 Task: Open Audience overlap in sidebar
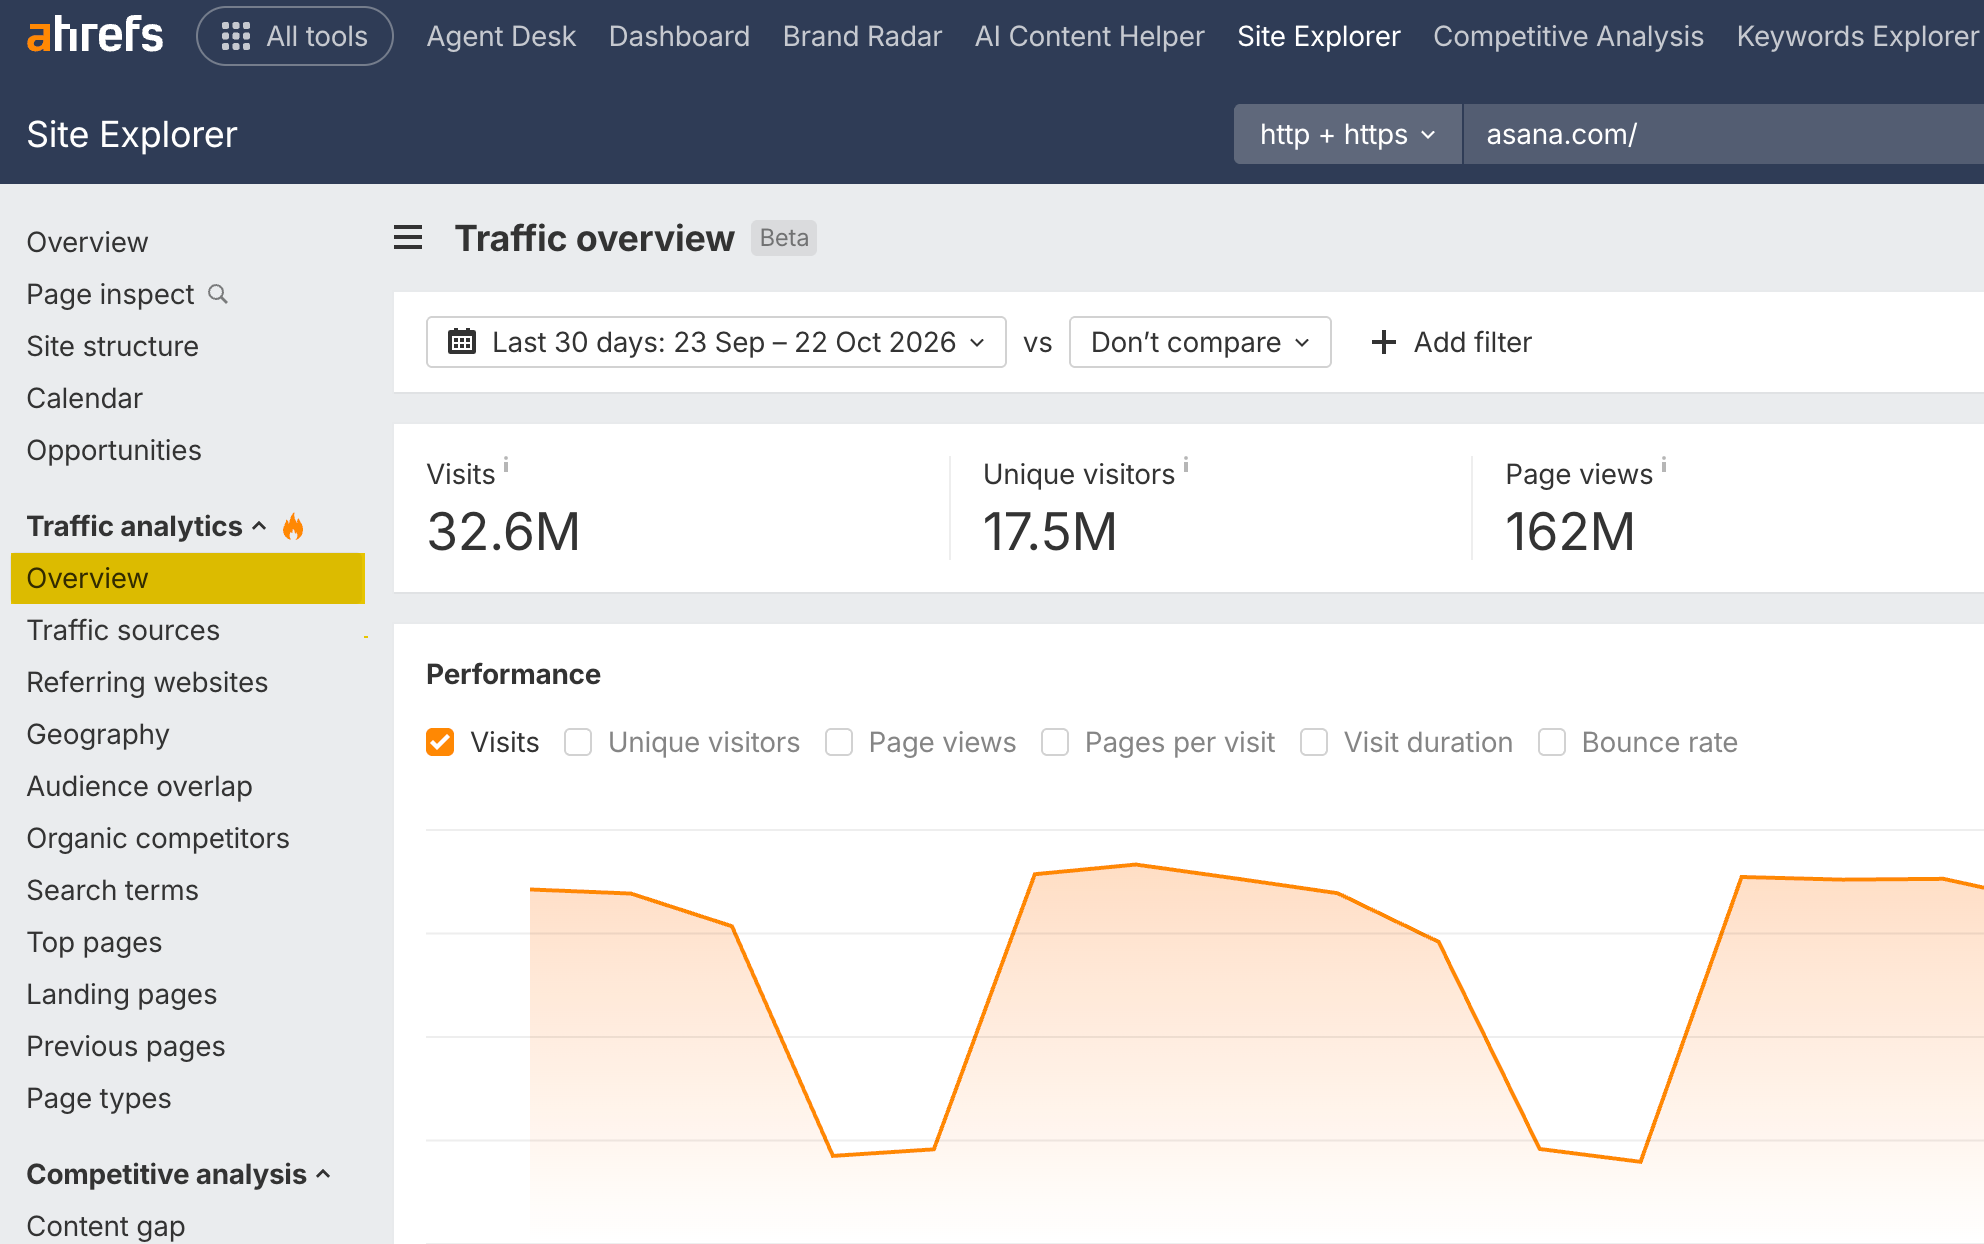139,786
